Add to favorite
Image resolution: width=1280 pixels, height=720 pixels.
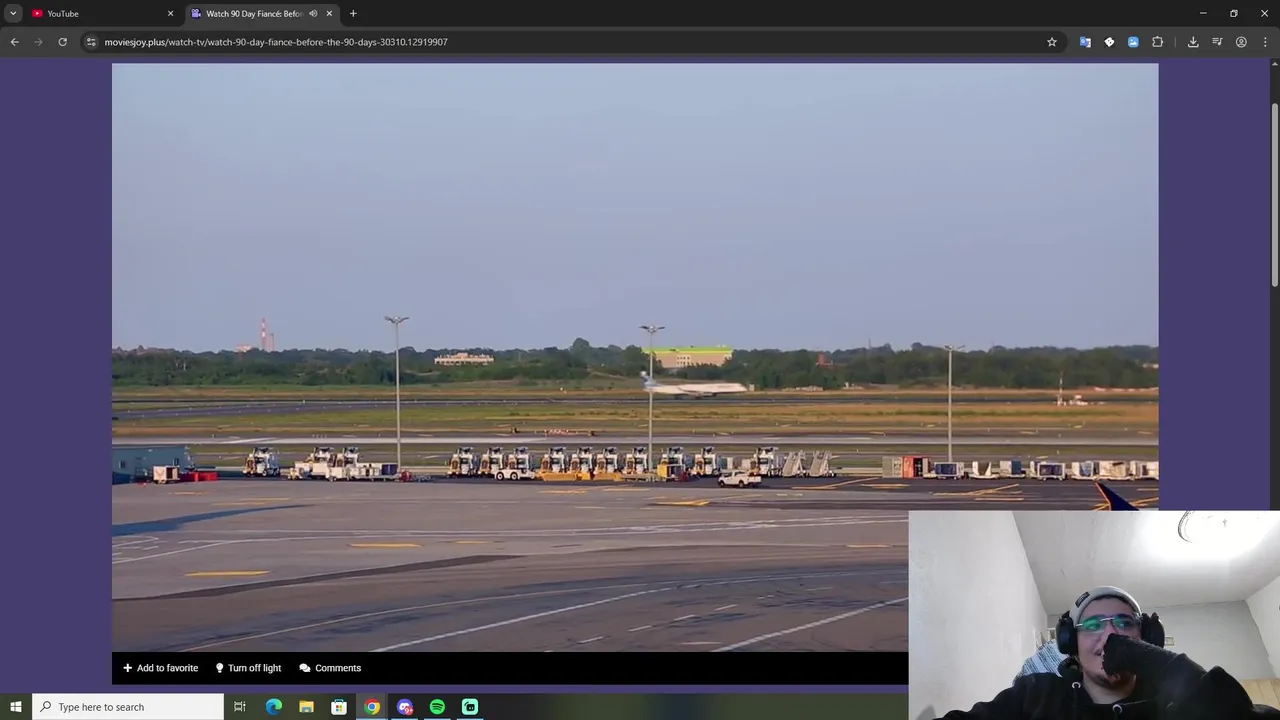point(160,668)
